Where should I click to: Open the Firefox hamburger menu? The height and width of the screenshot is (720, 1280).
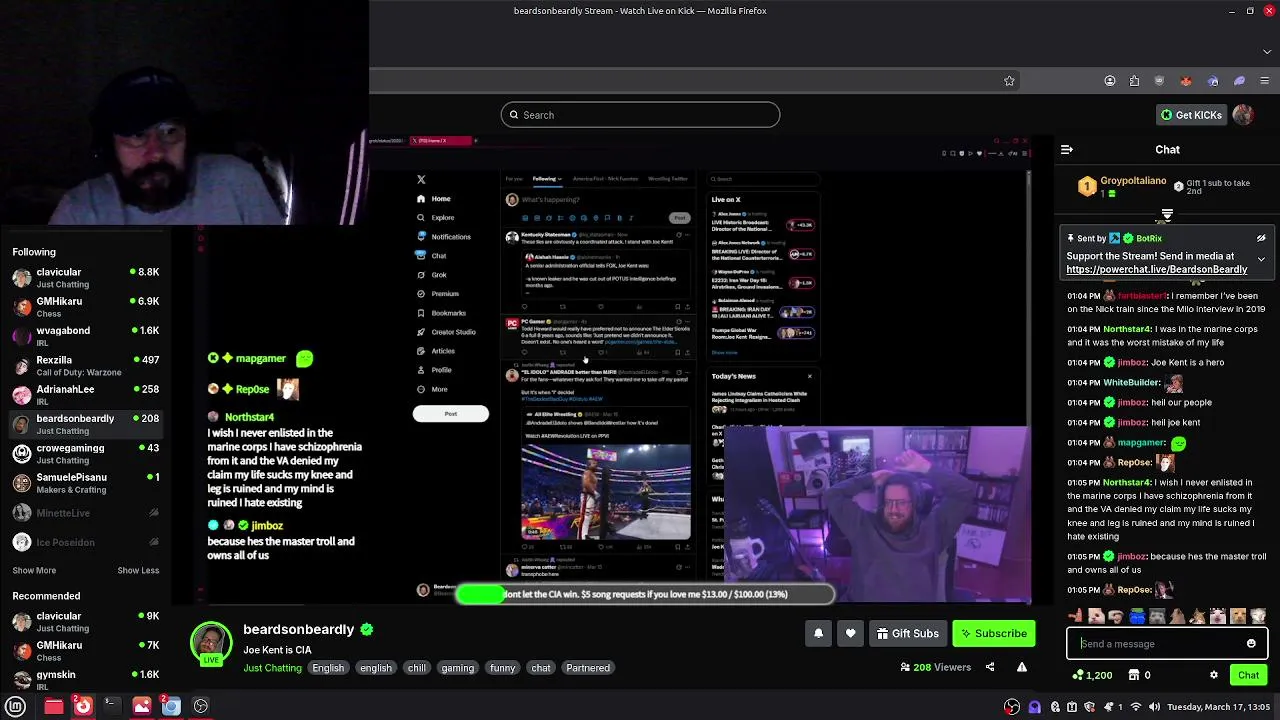tap(1264, 81)
